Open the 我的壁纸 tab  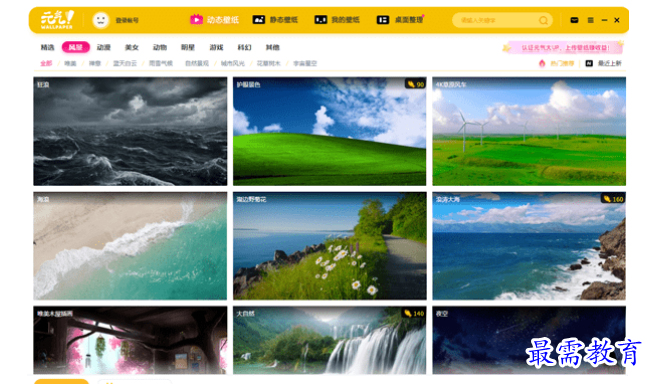(x=345, y=20)
